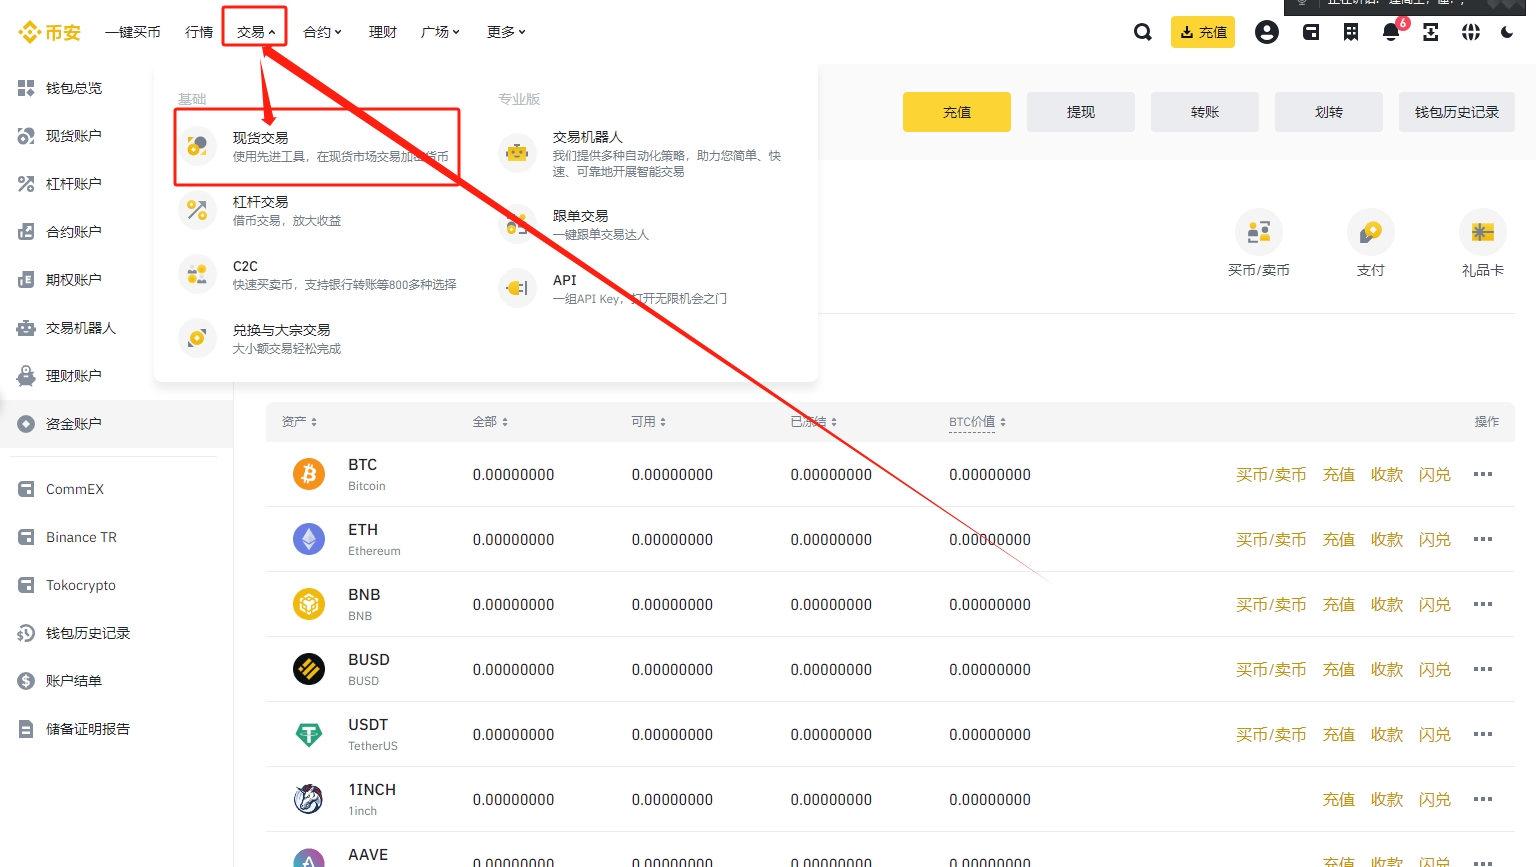Click the 转账 button
Viewport: 1536px width, 867px height.
(1205, 112)
